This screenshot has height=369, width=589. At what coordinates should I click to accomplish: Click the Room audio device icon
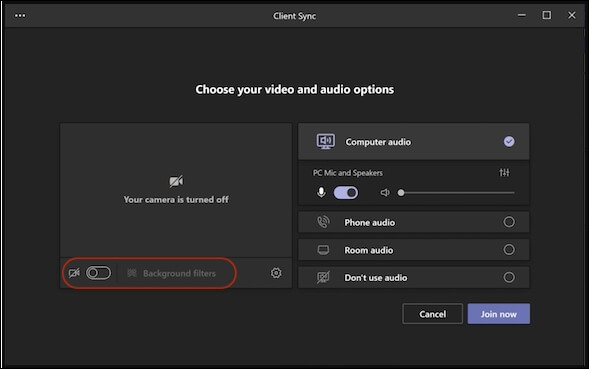(323, 250)
